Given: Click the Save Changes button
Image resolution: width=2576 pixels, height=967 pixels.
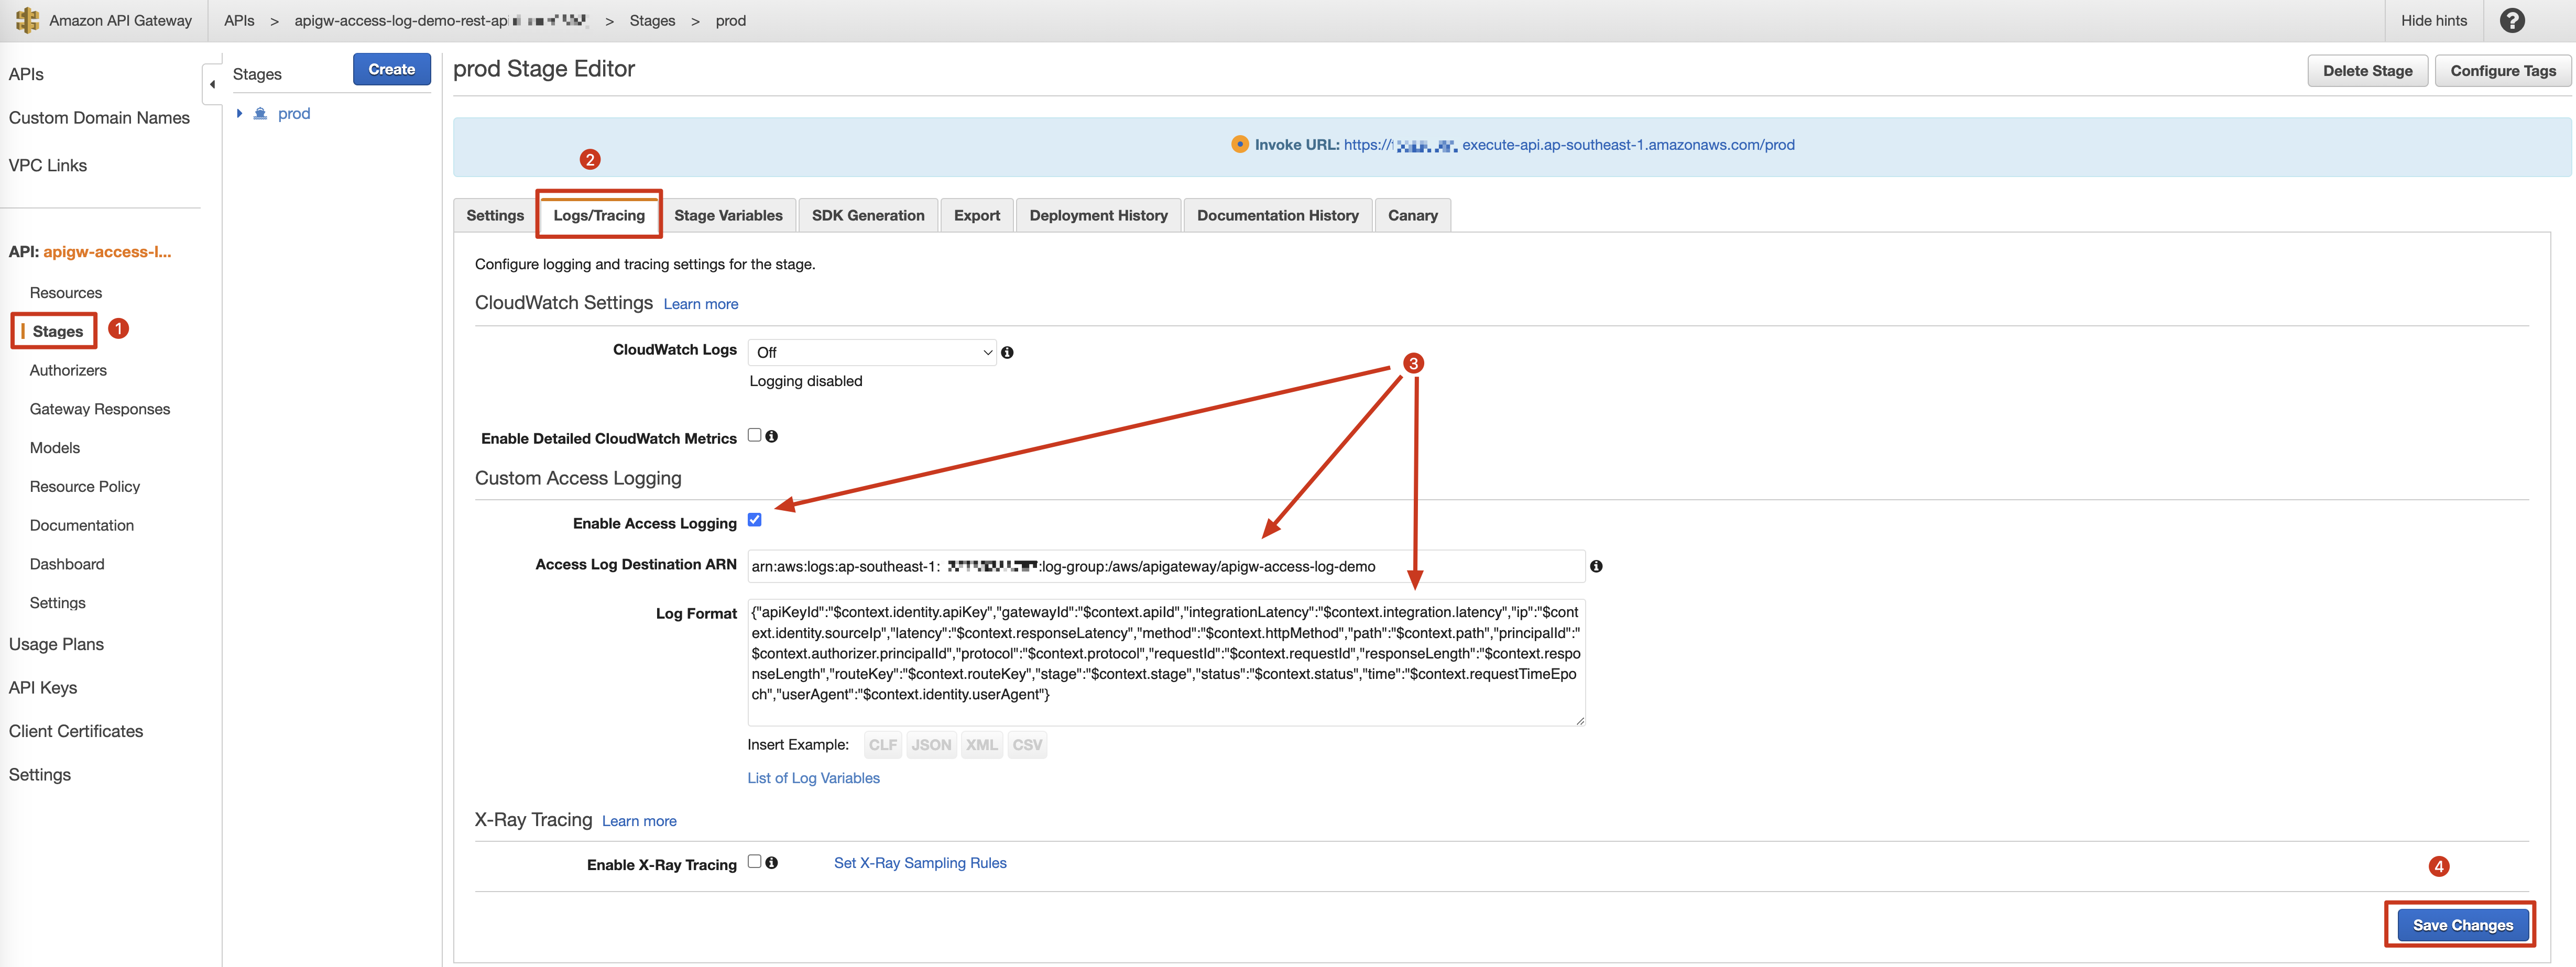Looking at the screenshot, I should pos(2462,925).
